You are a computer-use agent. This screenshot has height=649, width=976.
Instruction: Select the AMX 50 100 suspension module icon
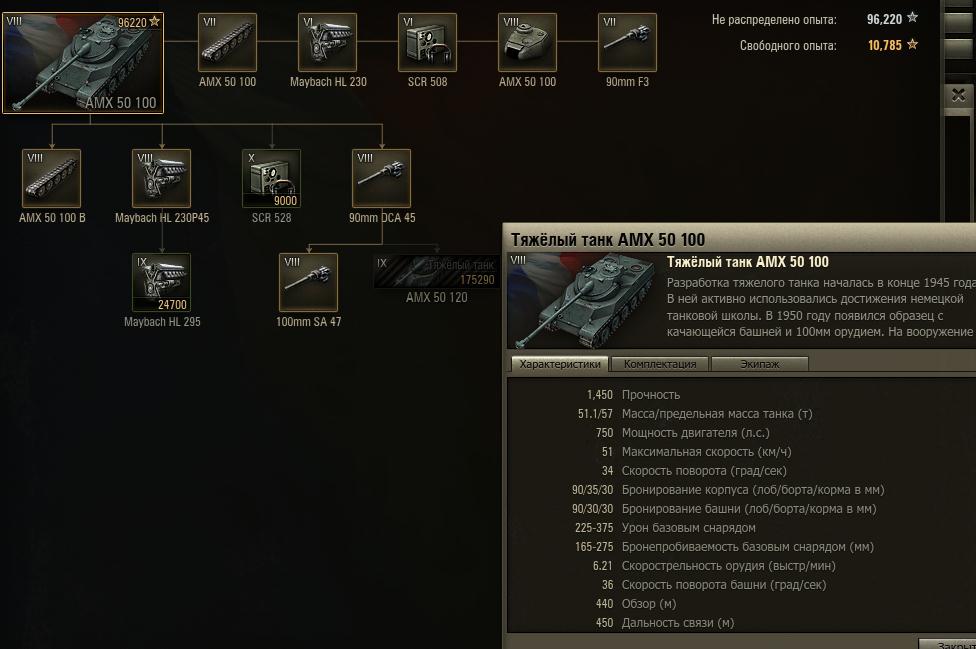click(227, 42)
